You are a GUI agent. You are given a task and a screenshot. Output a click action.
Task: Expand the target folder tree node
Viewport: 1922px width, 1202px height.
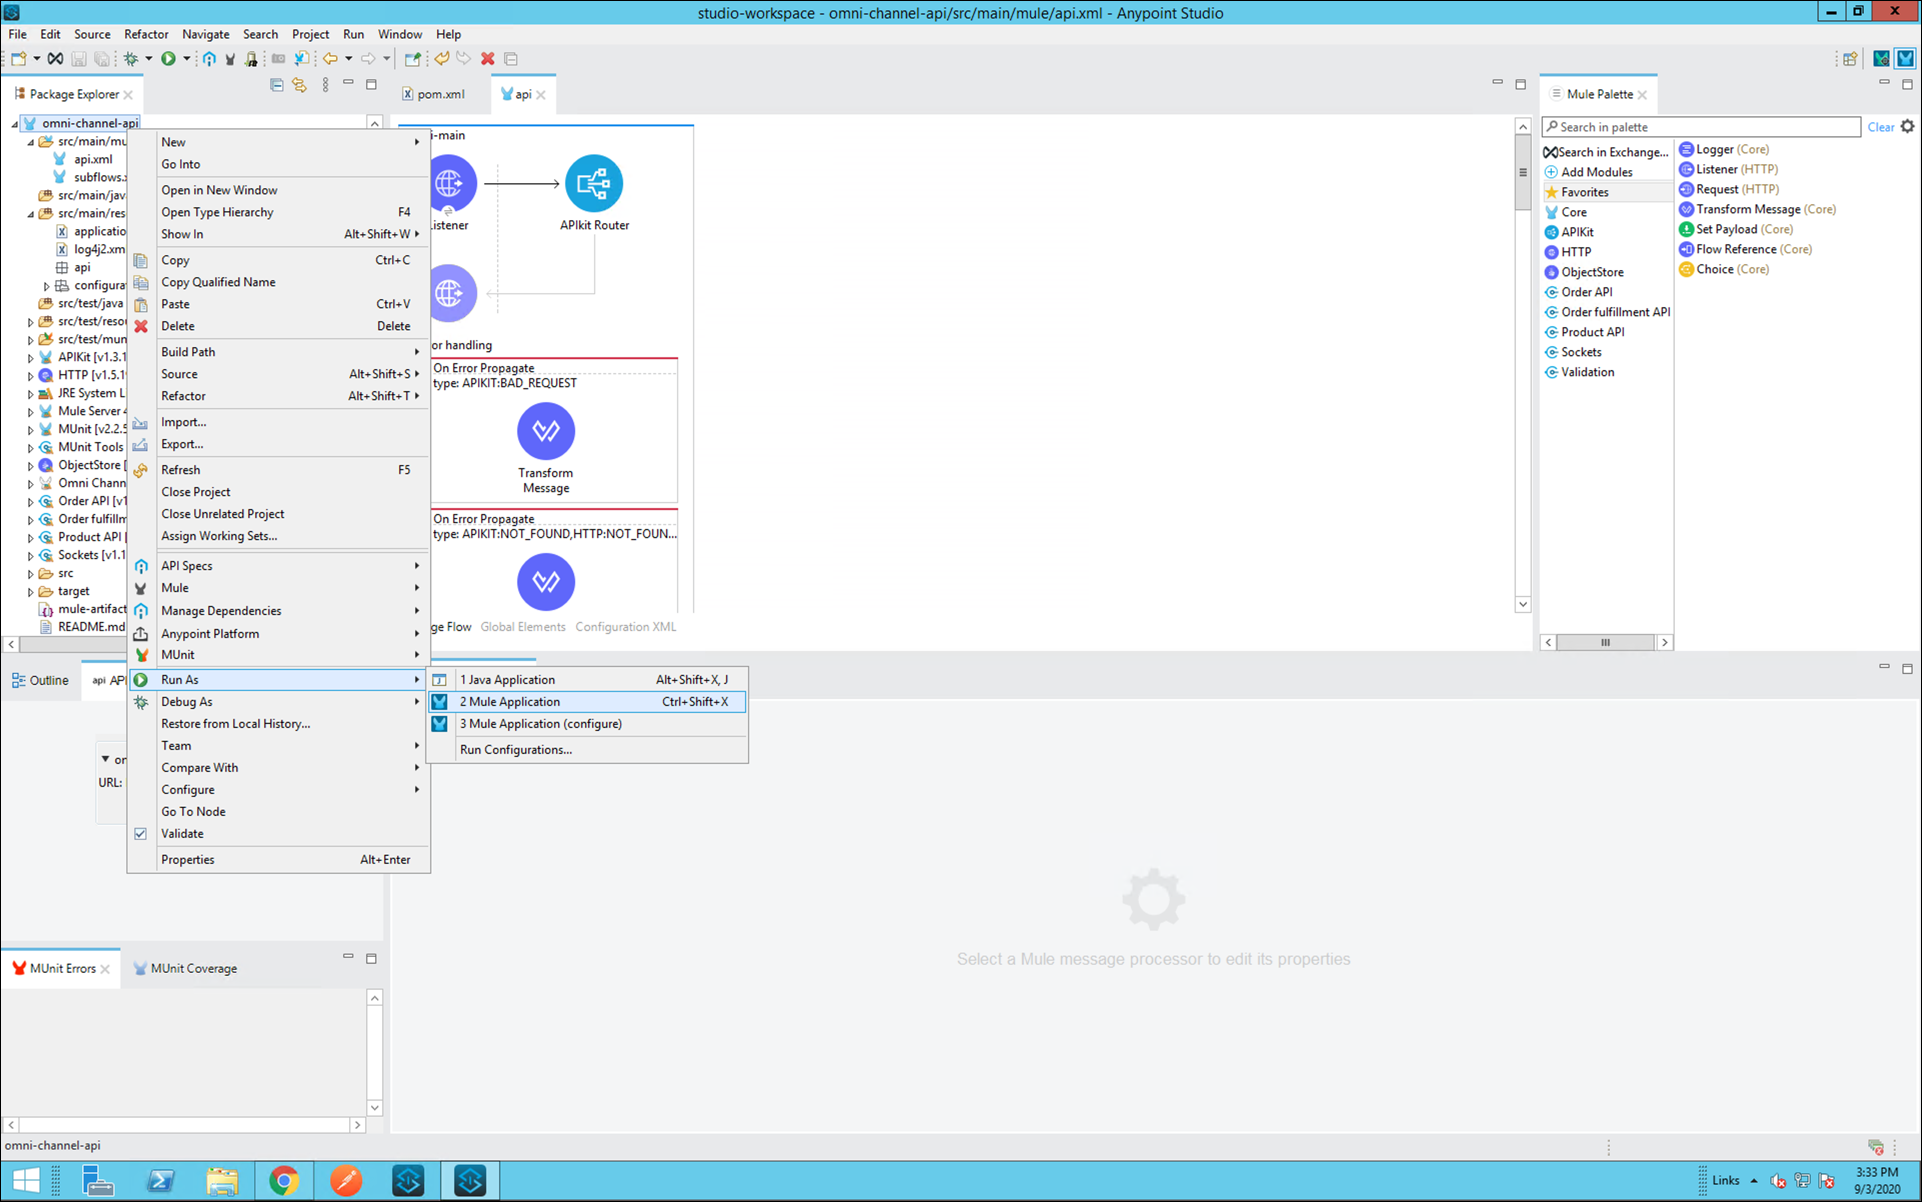point(30,592)
